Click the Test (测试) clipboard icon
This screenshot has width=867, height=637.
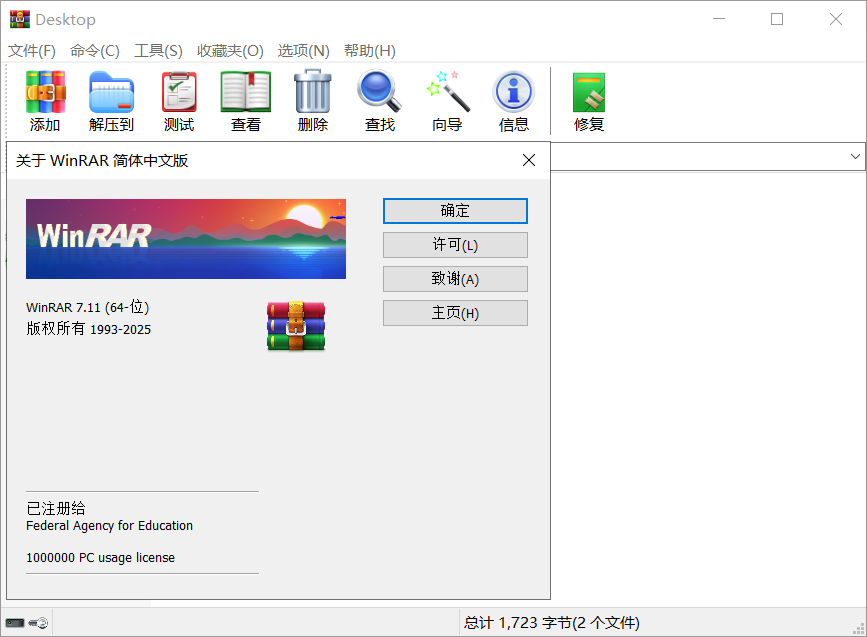[179, 92]
